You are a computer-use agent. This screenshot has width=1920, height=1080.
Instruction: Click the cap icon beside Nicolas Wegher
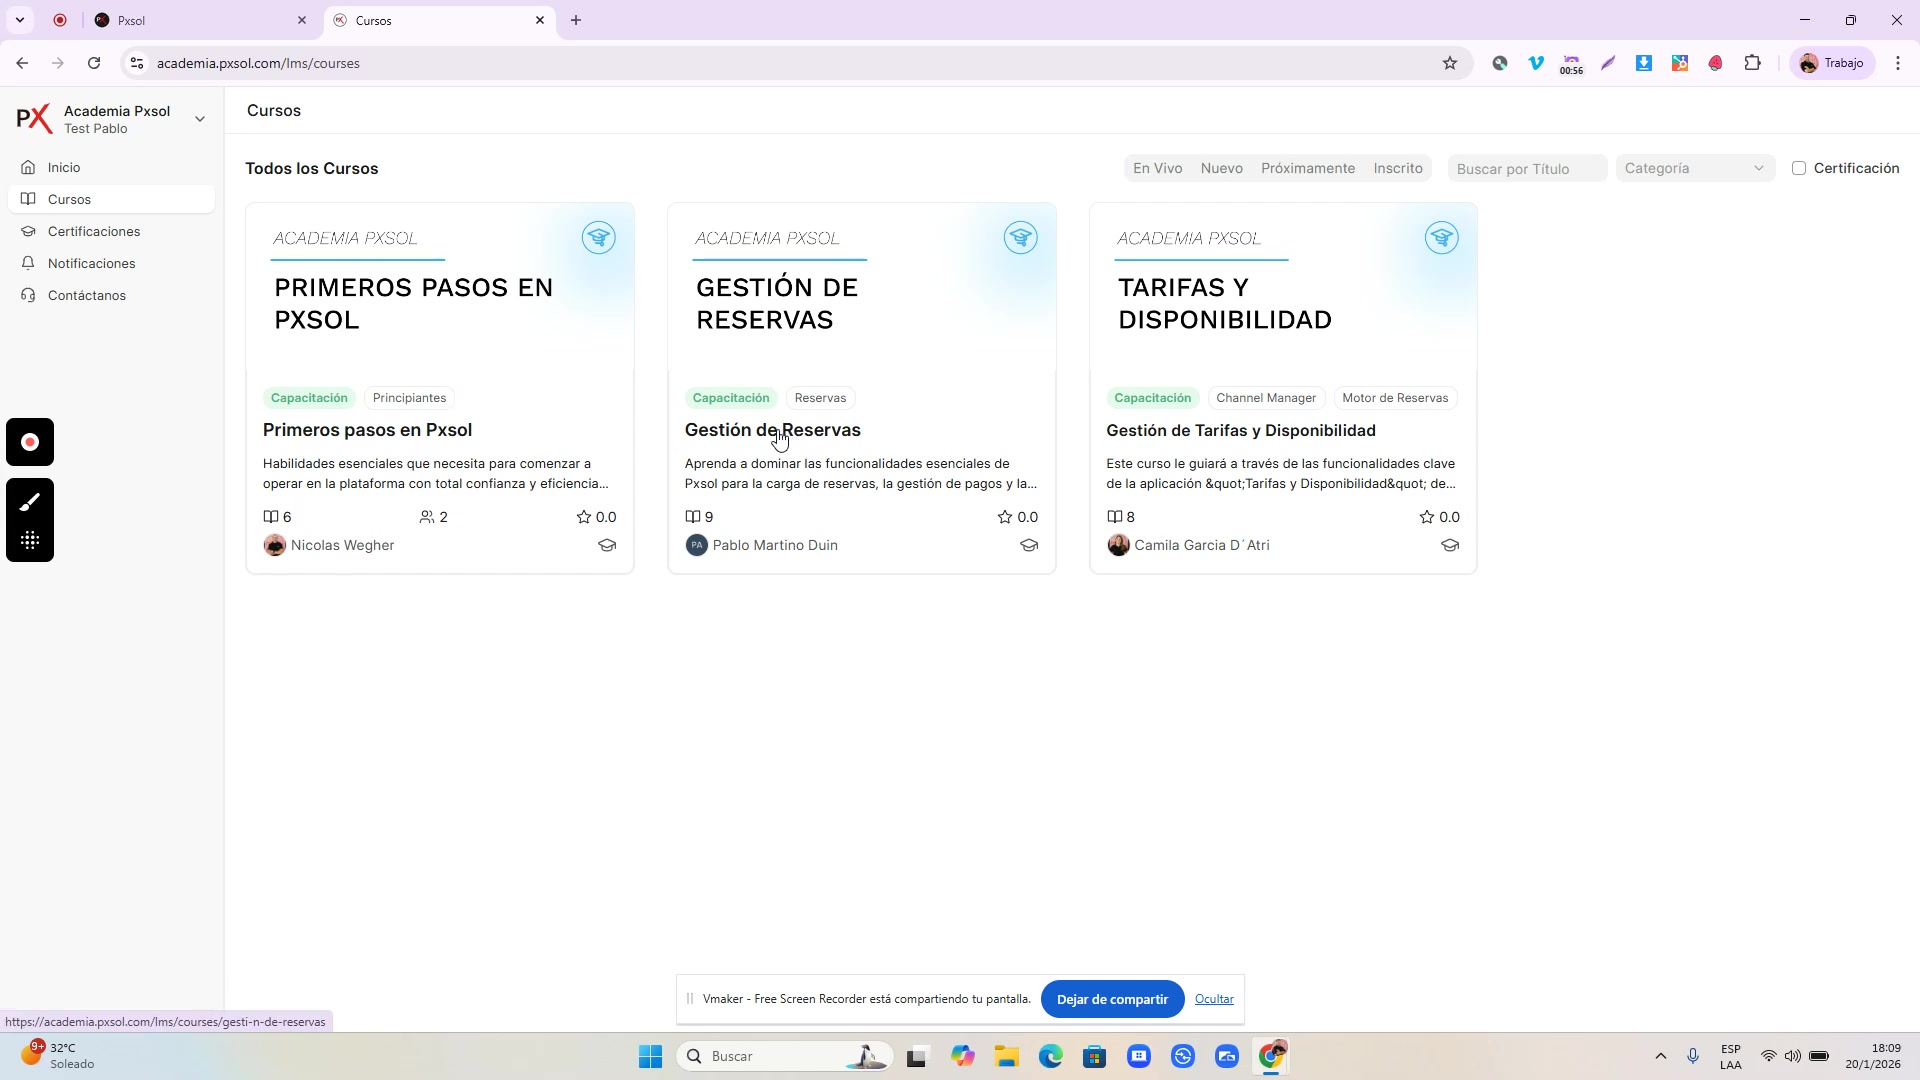click(607, 545)
